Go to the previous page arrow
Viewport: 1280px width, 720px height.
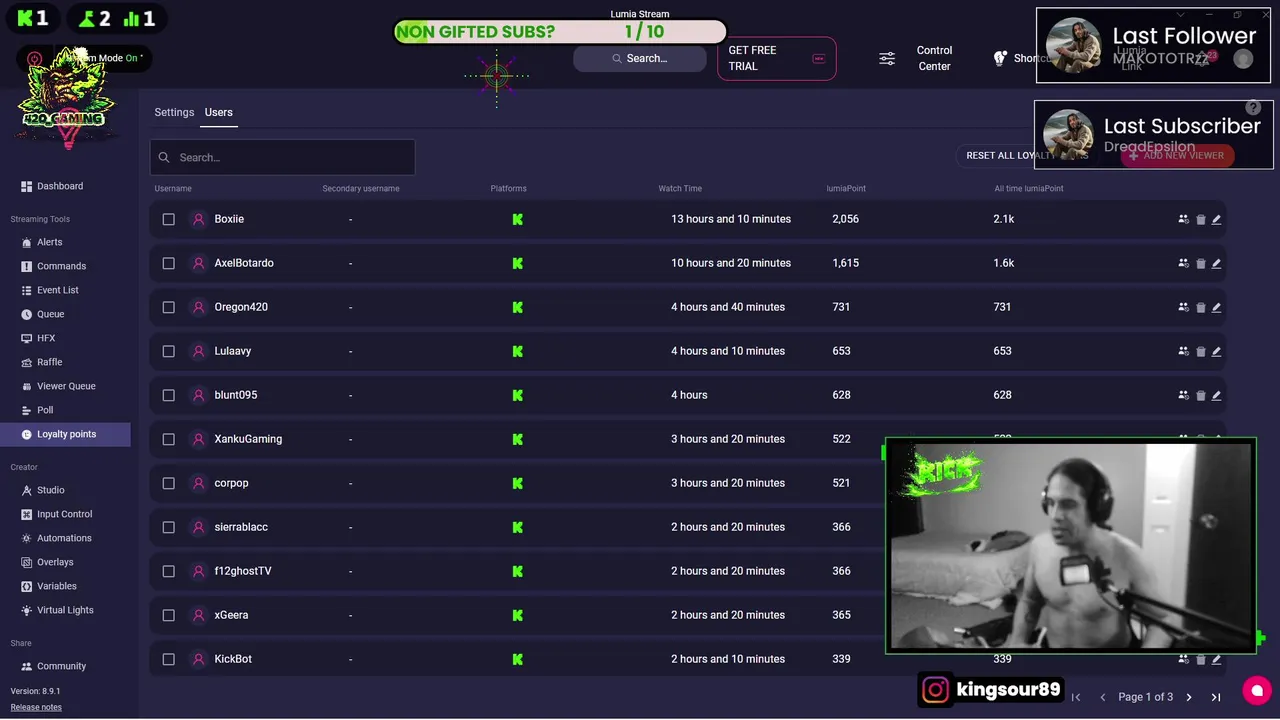[1103, 697]
